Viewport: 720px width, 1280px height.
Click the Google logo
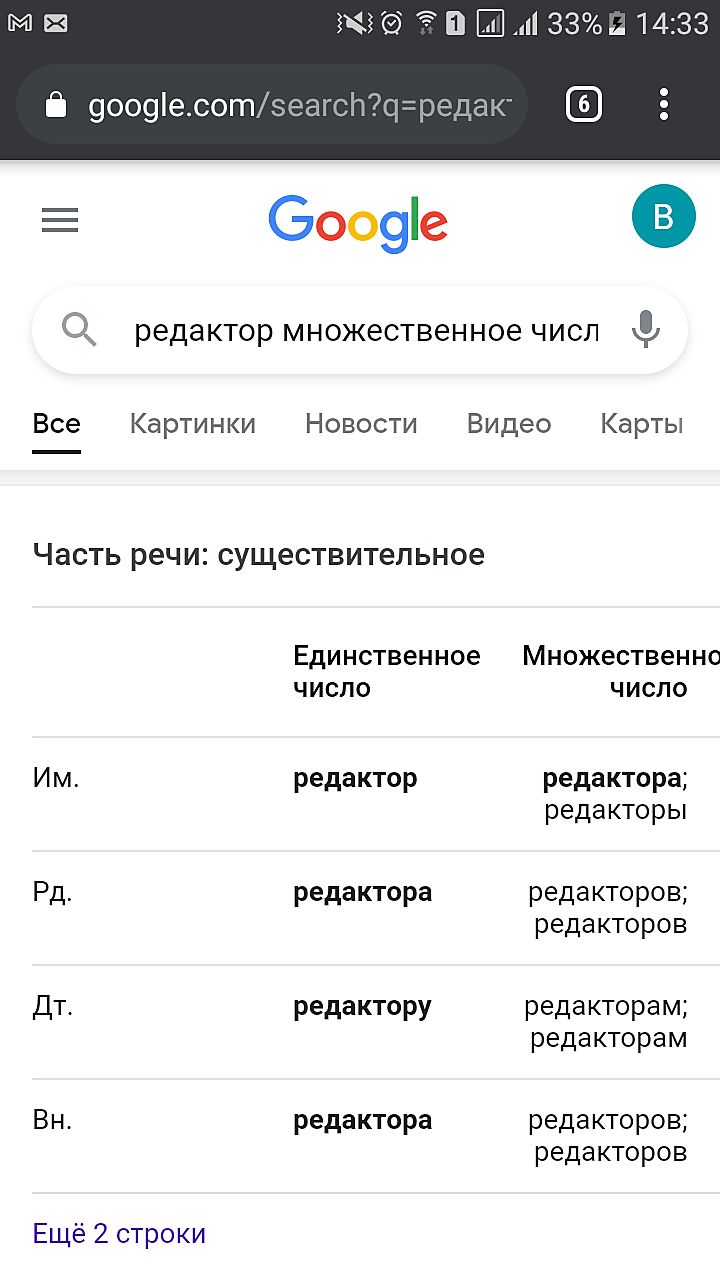358,223
